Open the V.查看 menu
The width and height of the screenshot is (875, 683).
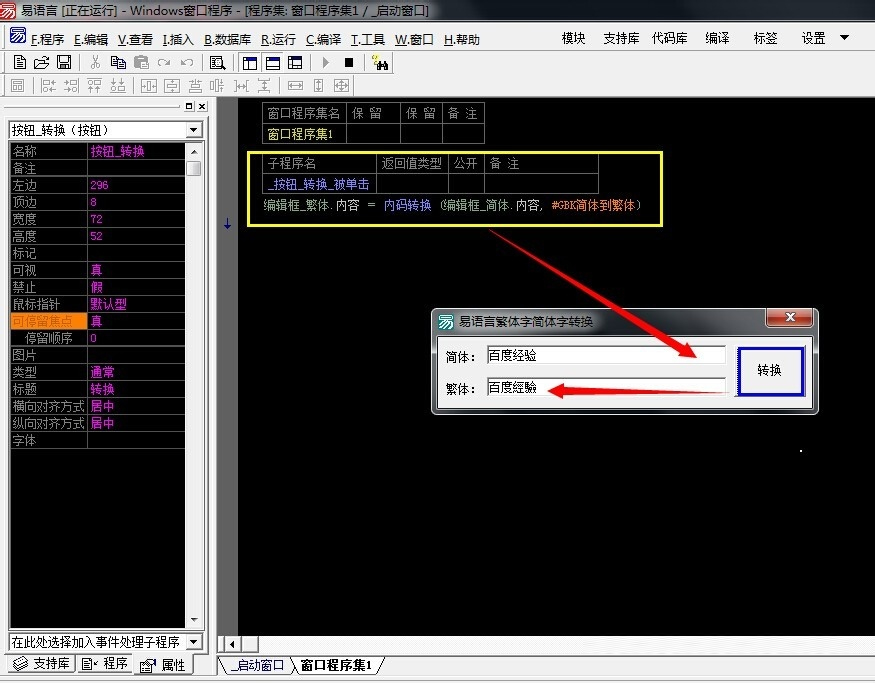135,40
